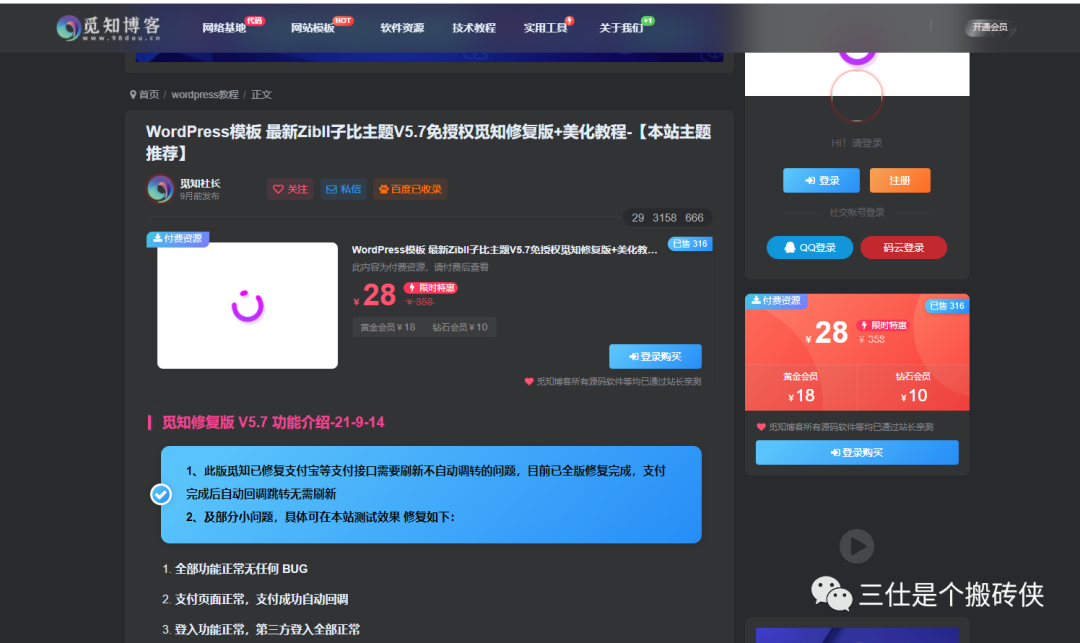Click the orange 注册 register button
This screenshot has width=1080, height=643.
coord(899,181)
